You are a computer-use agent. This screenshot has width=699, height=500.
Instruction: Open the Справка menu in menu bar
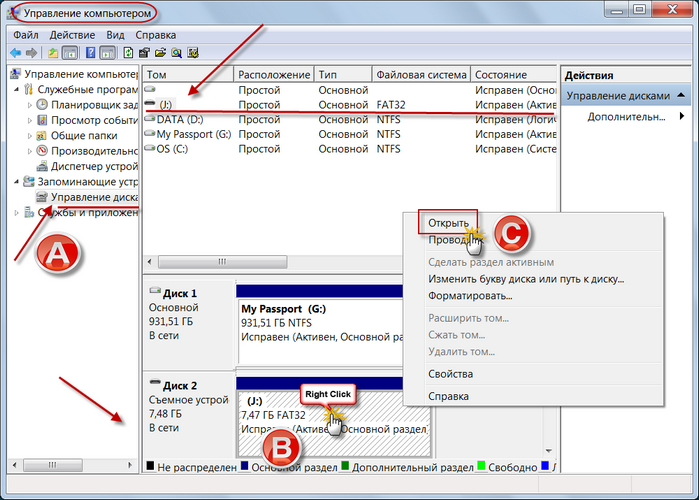click(x=156, y=35)
